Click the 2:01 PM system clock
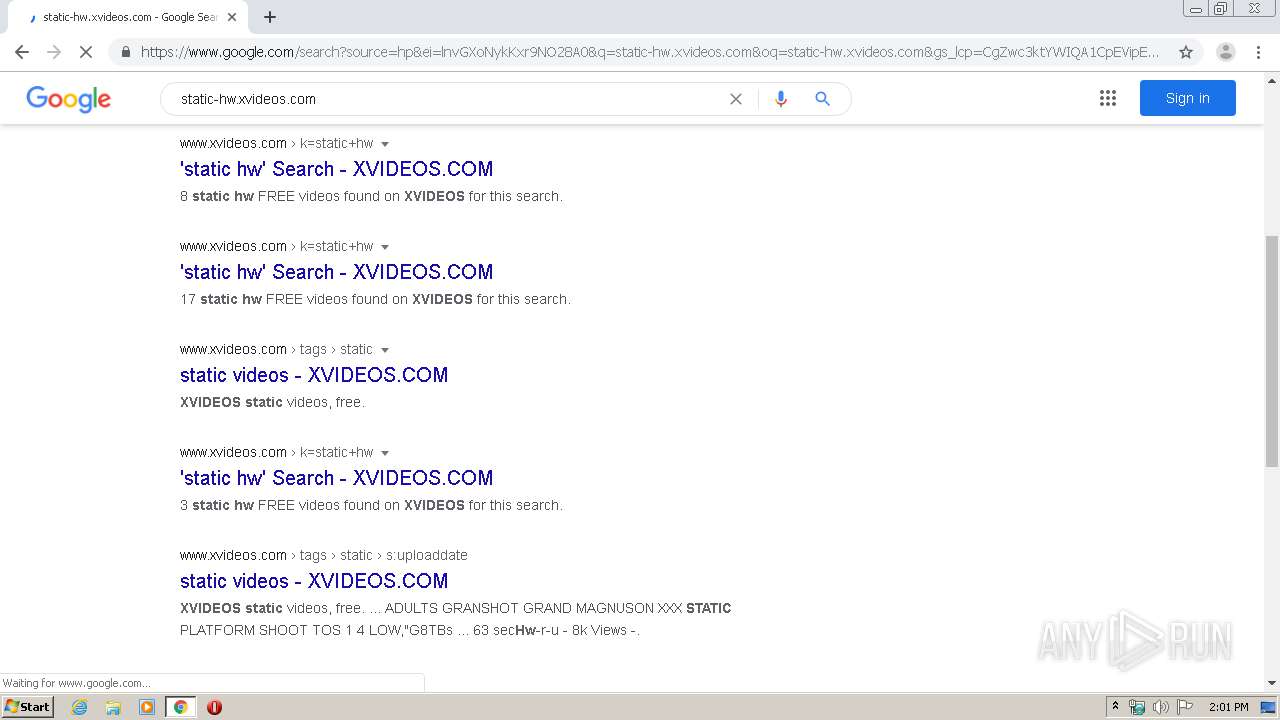Viewport: 1280px width, 720px height. point(1229,707)
